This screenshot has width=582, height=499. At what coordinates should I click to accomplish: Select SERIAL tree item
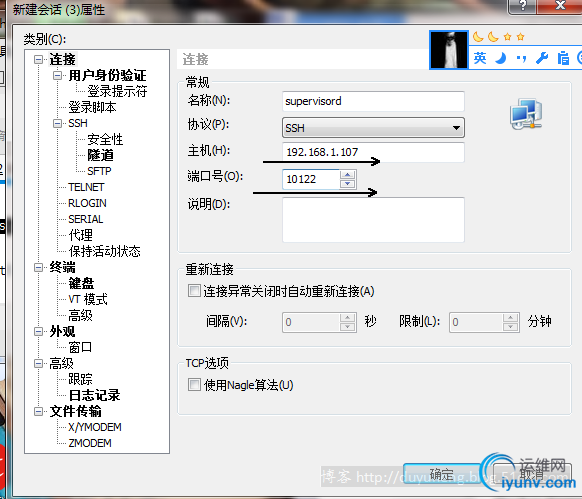click(86, 219)
